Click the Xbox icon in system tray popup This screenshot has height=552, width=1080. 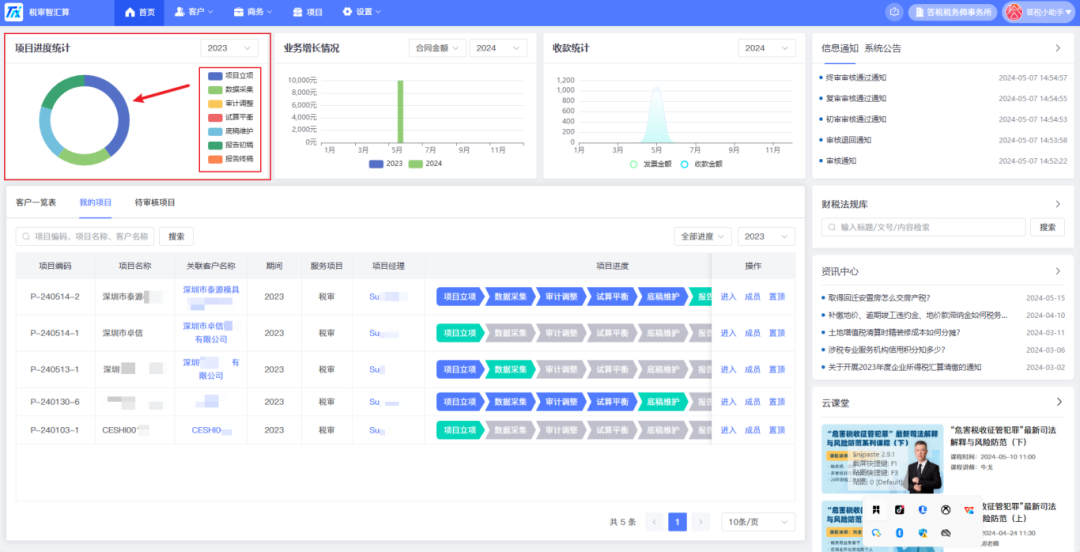[946, 510]
